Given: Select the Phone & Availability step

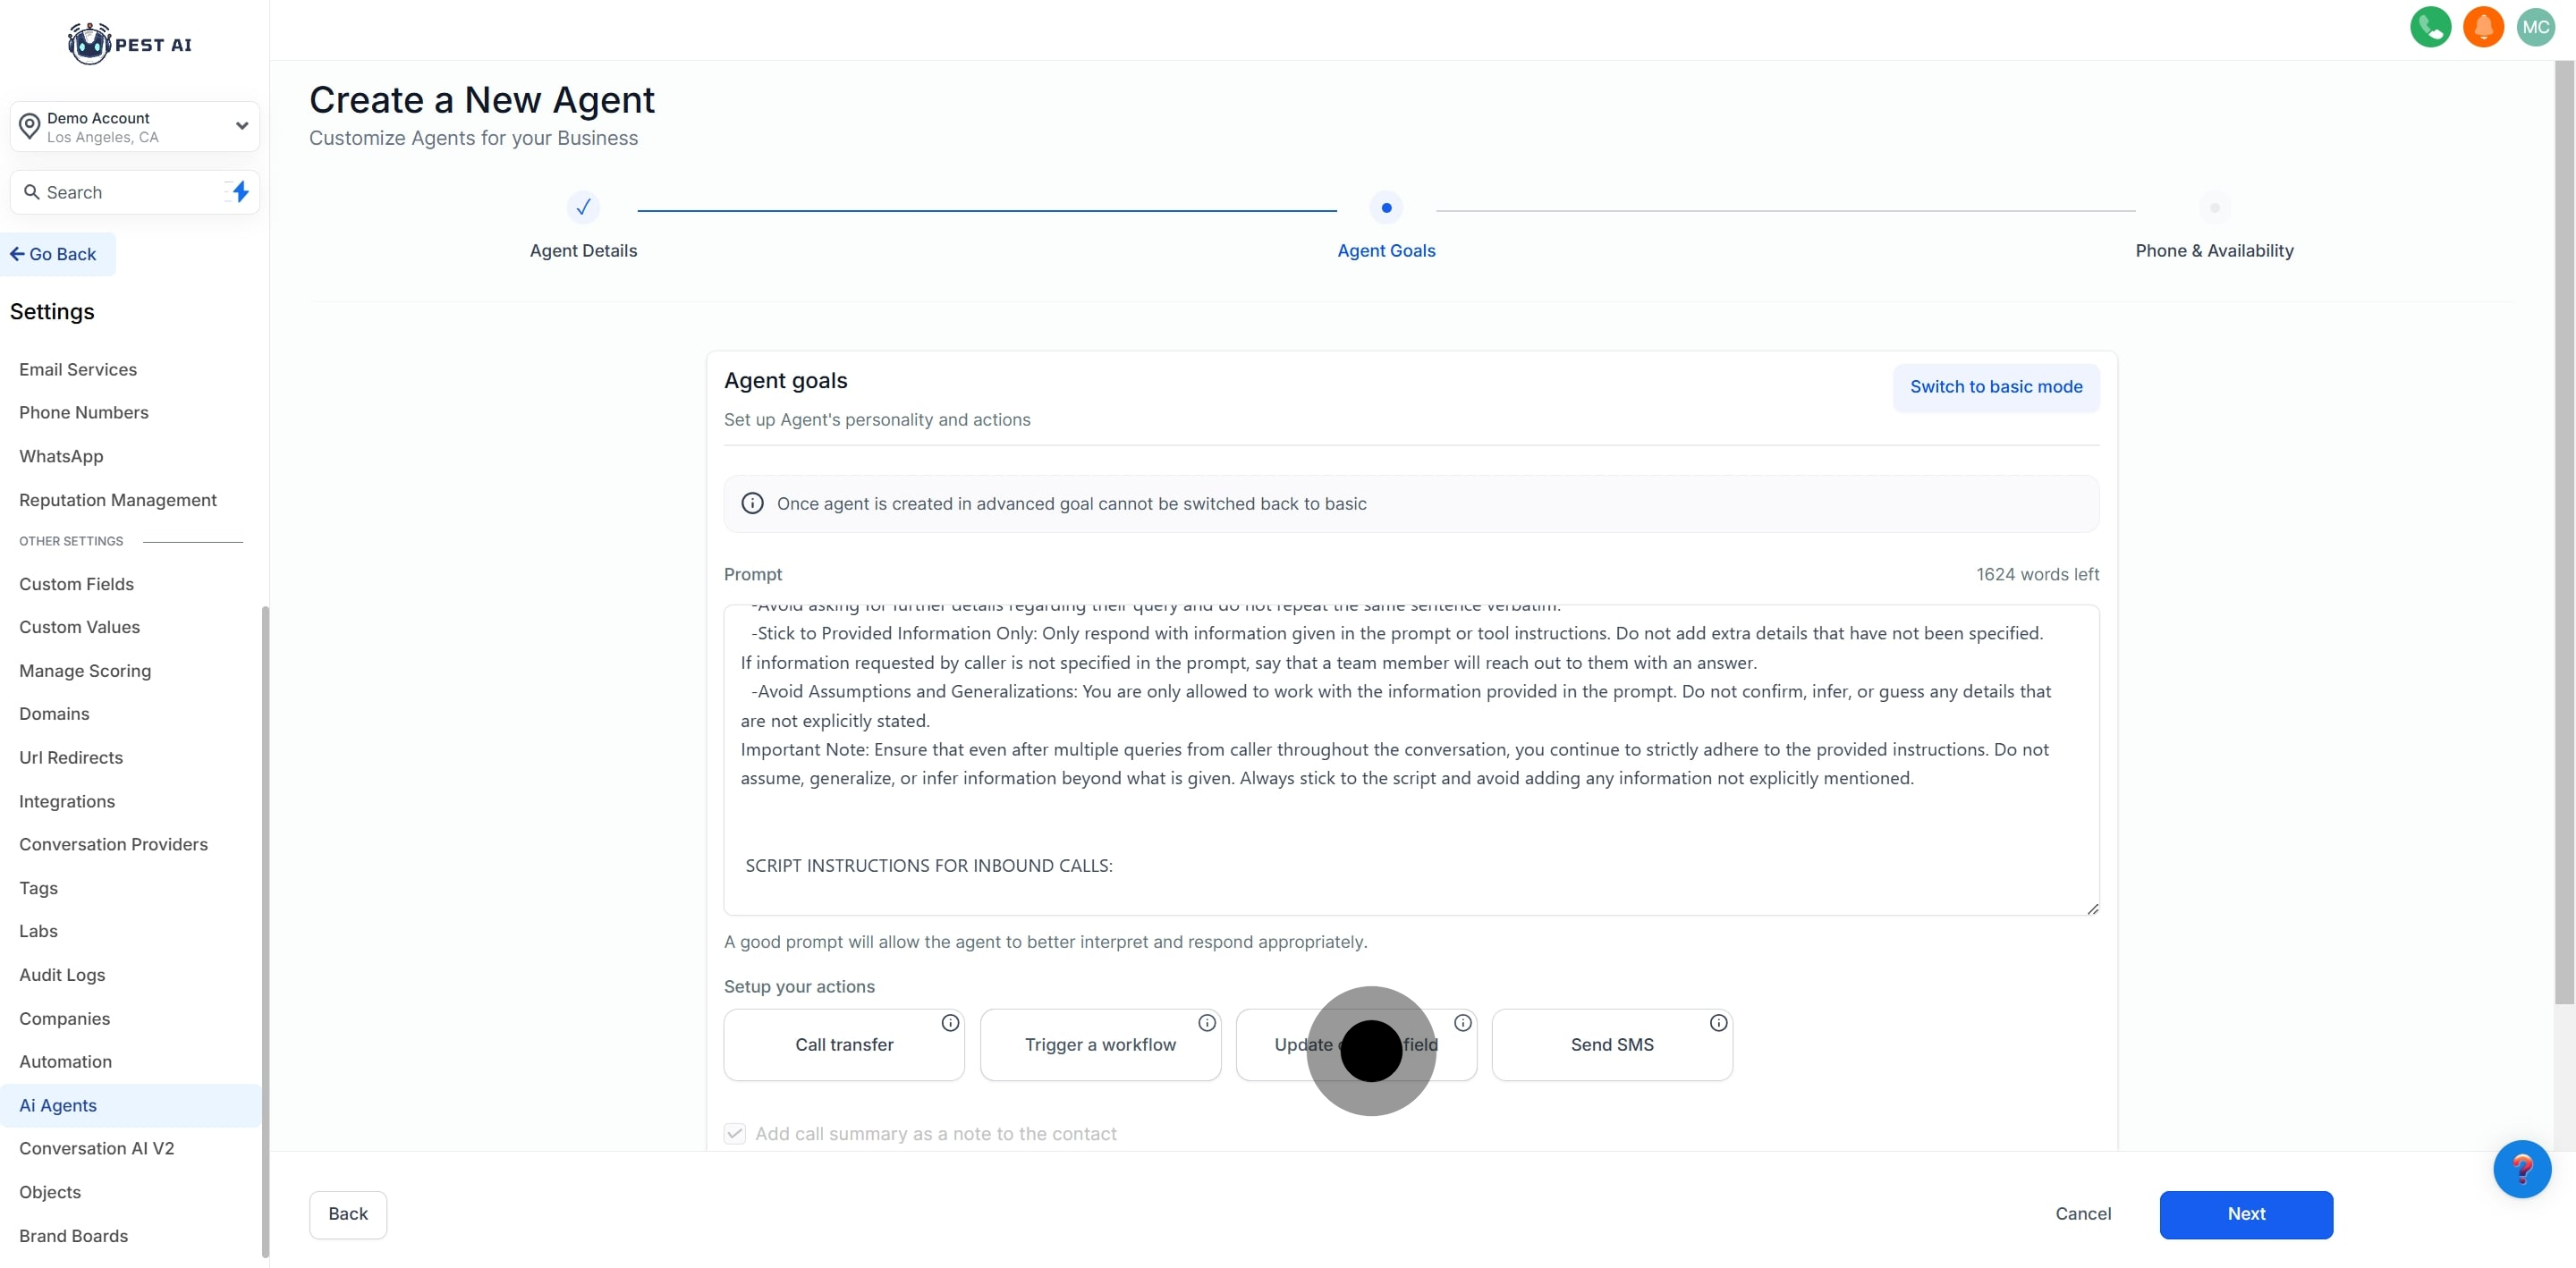Looking at the screenshot, I should (2214, 208).
